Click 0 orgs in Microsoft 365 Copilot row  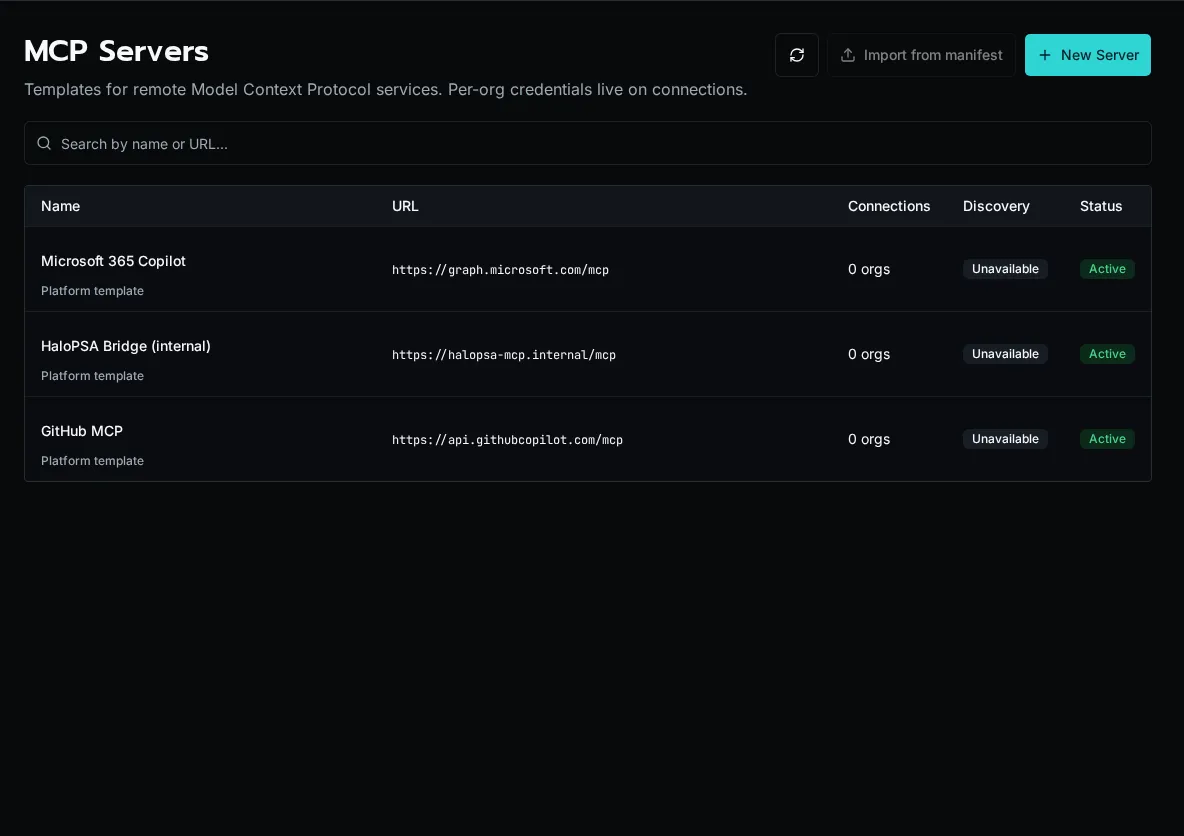(869, 269)
